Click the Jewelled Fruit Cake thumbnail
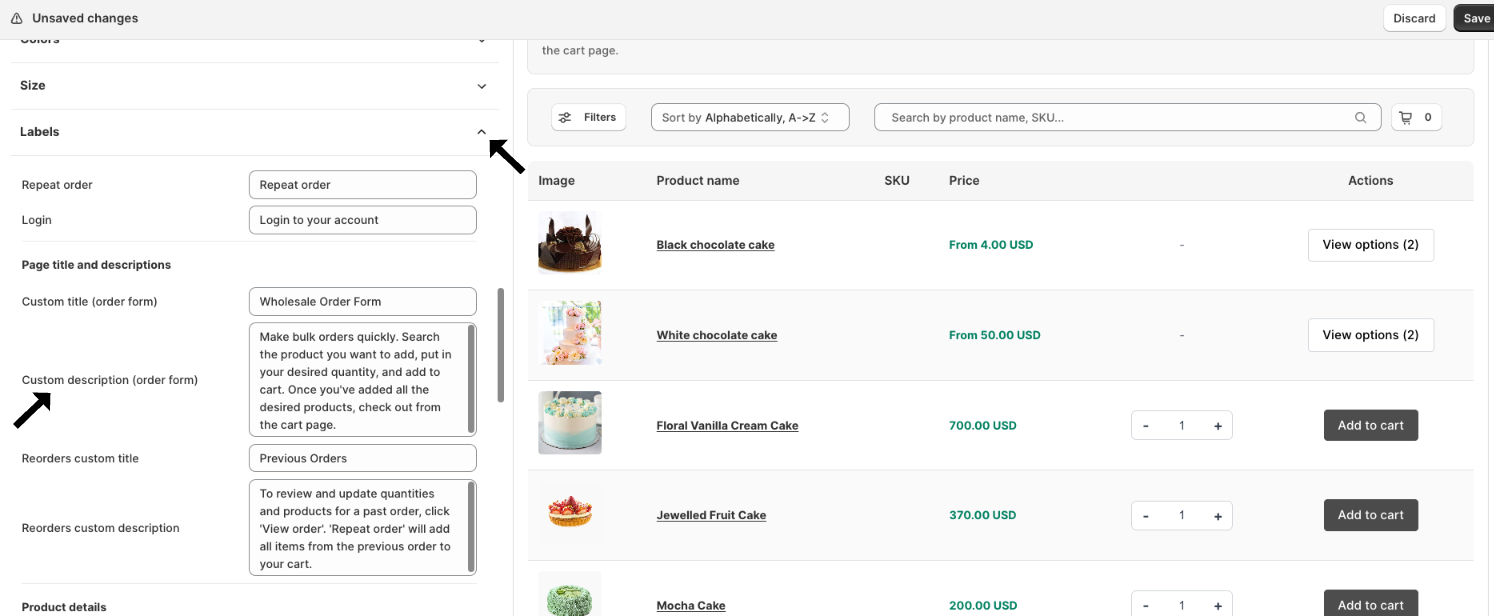The width and height of the screenshot is (1494, 616). coord(569,513)
